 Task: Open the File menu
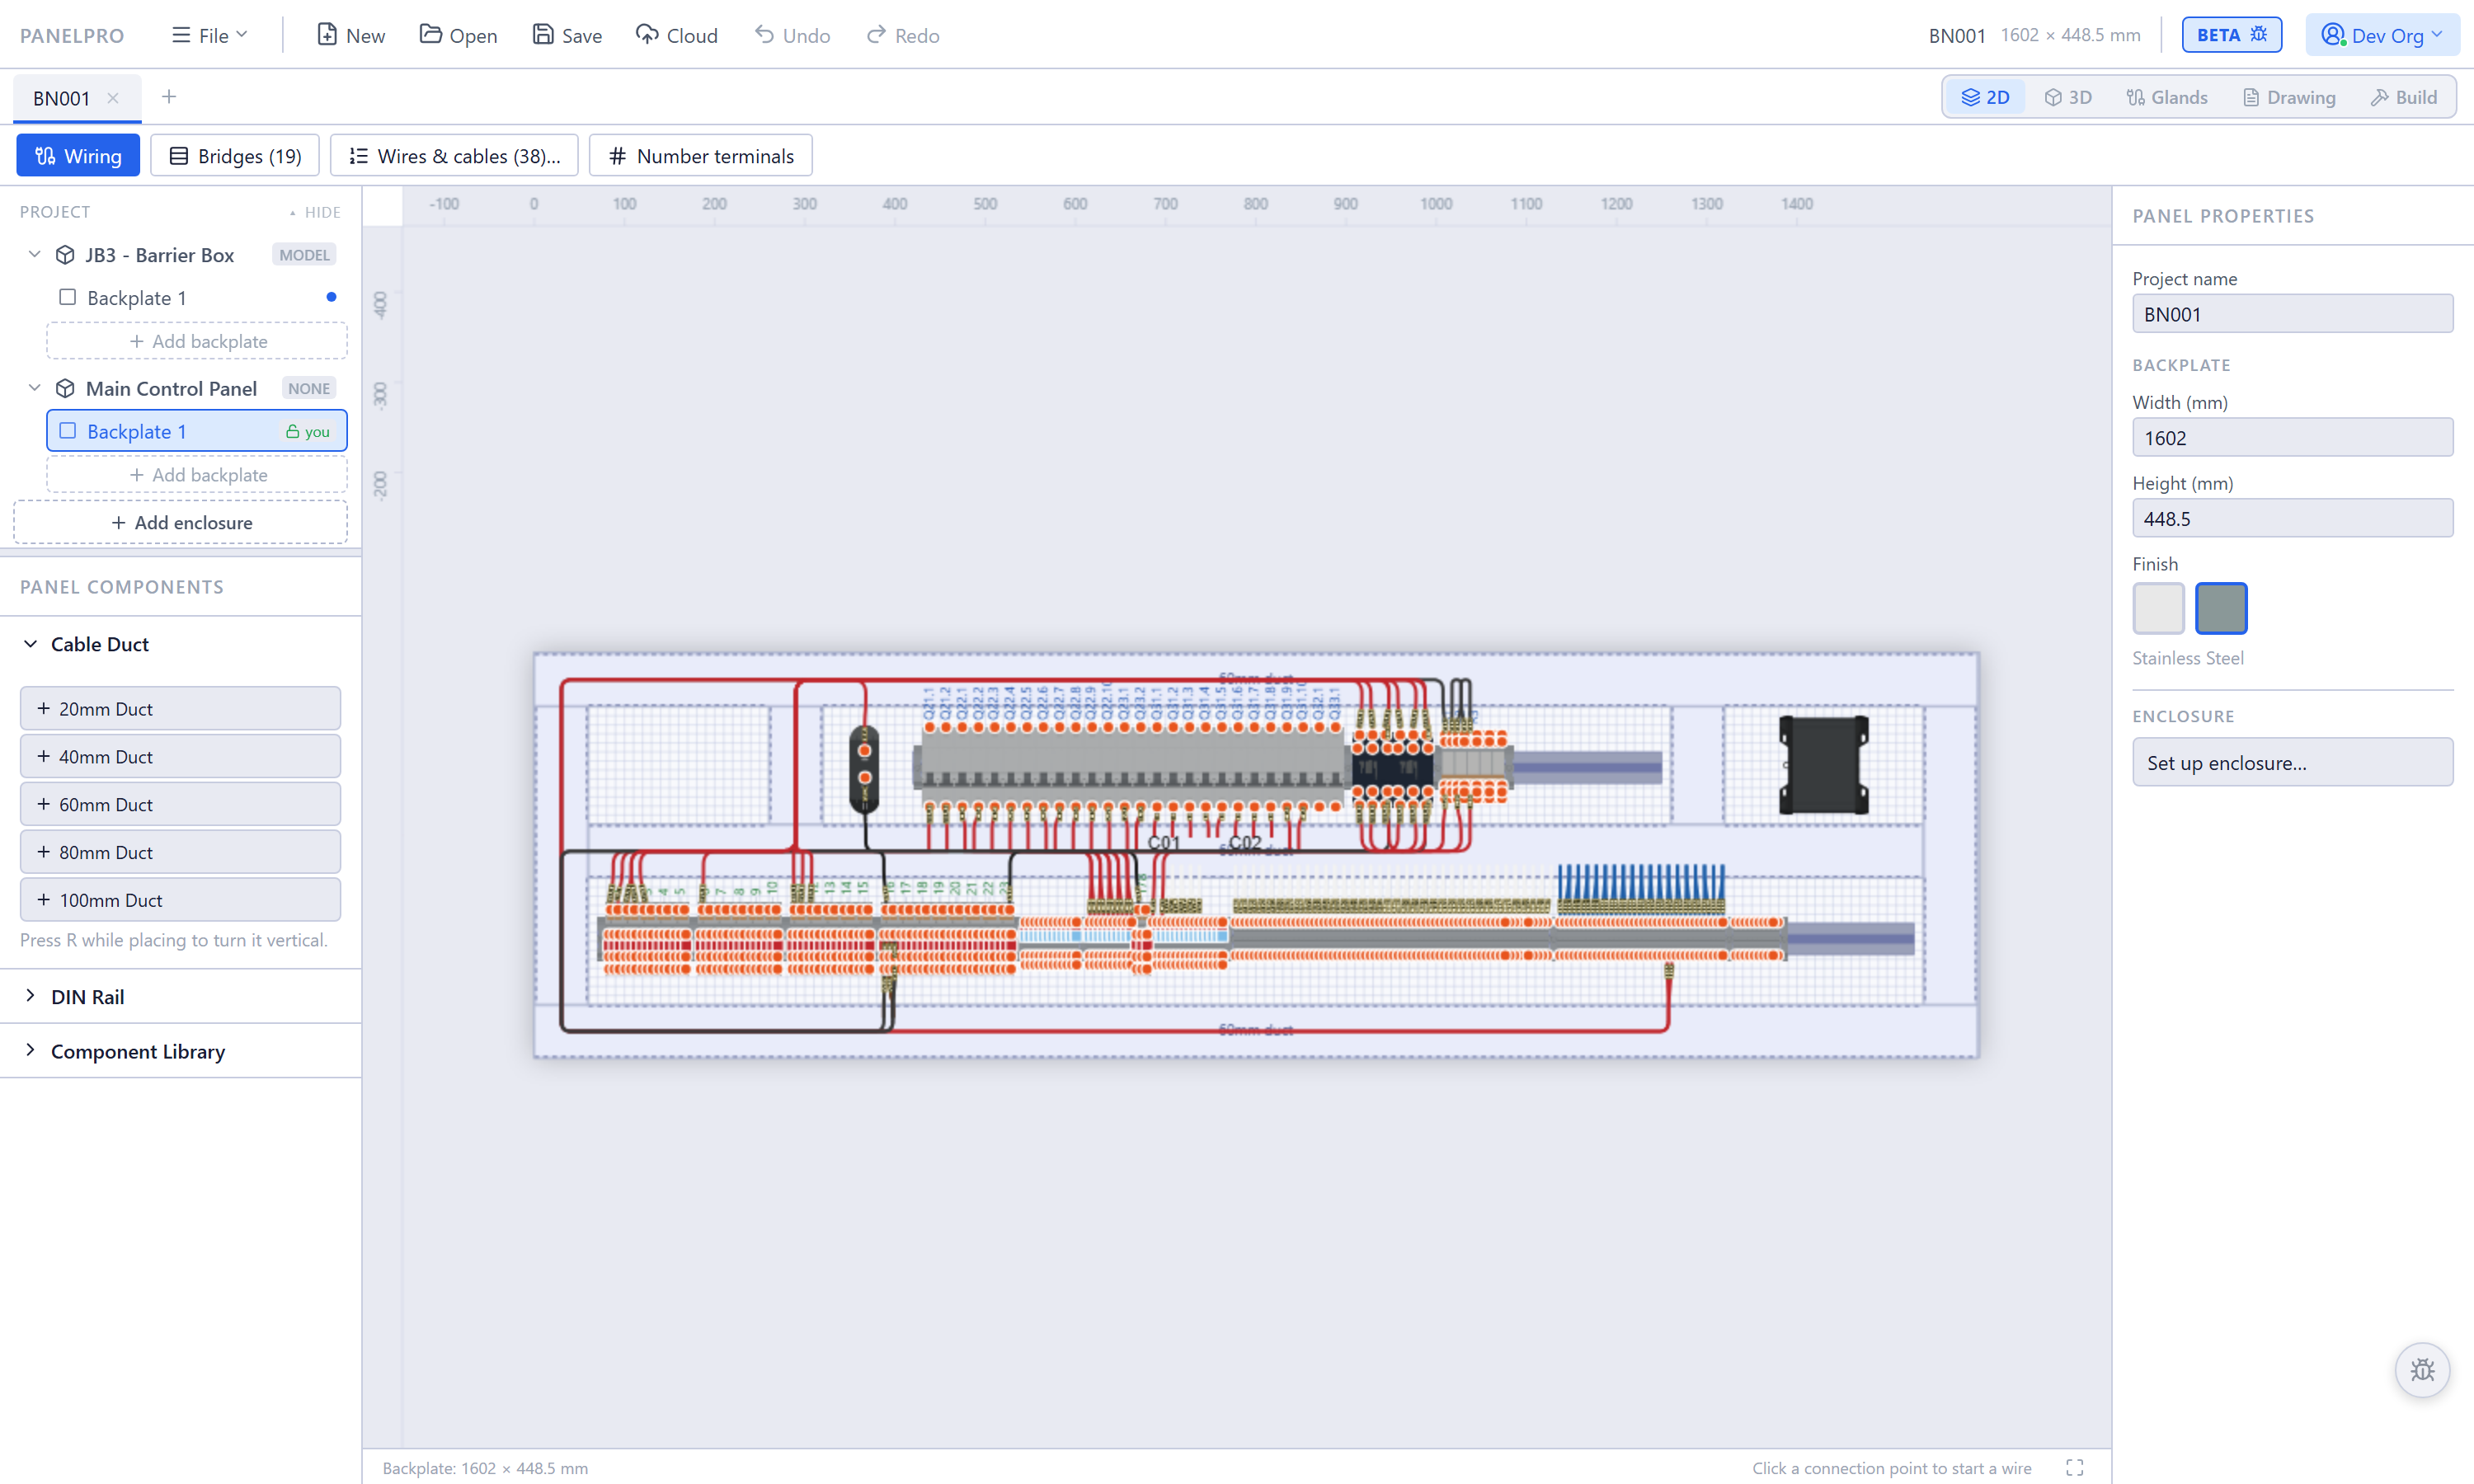209,36
